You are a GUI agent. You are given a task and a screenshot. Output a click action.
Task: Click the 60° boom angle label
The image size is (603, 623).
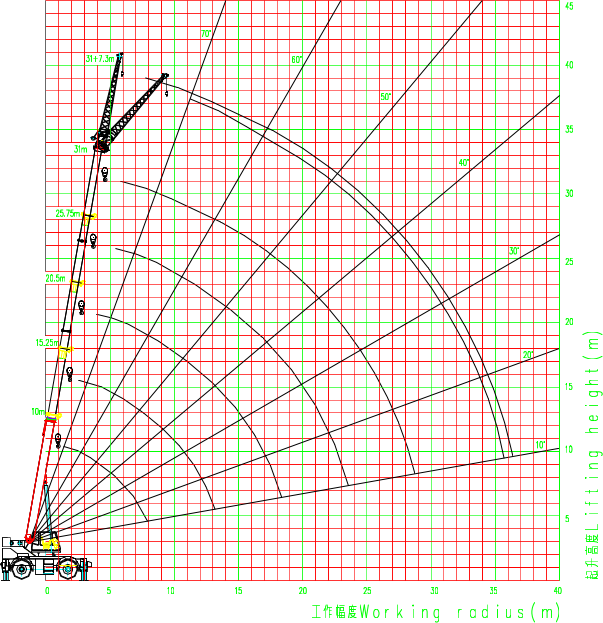(x=296, y=60)
